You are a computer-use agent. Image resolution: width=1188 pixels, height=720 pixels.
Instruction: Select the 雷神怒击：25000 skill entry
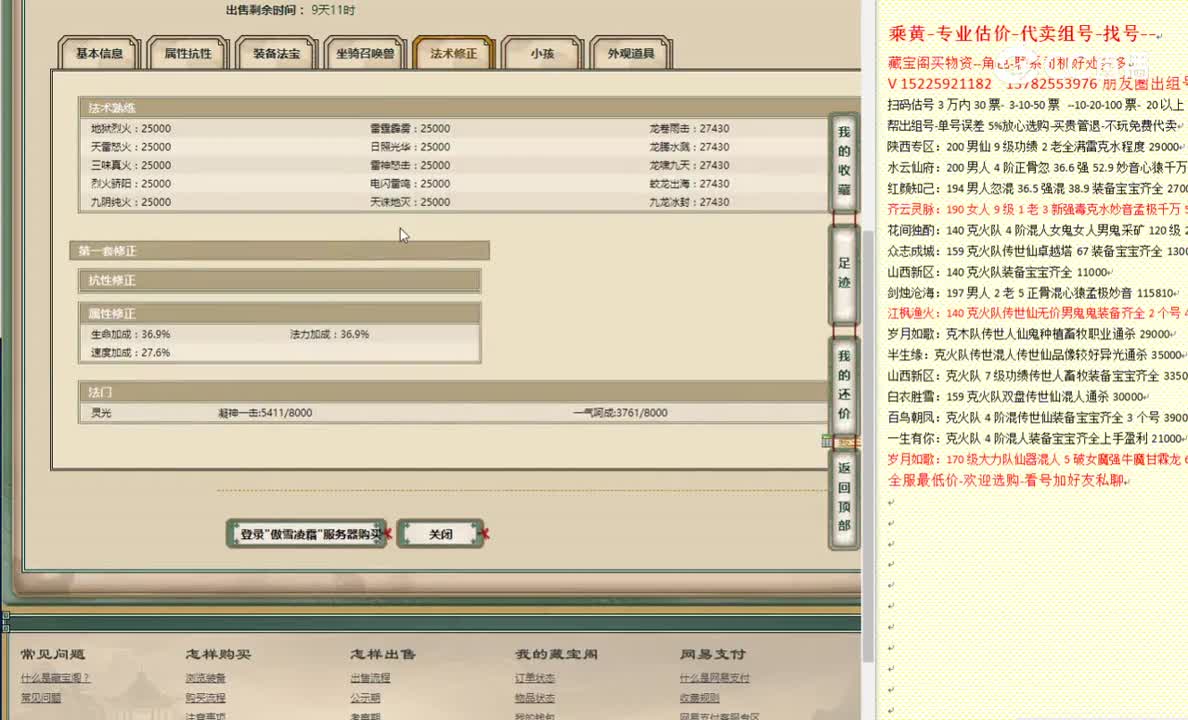[410, 165]
